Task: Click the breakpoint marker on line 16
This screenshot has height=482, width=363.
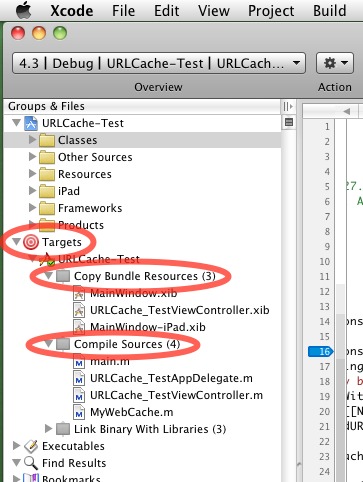Action: click(321, 351)
